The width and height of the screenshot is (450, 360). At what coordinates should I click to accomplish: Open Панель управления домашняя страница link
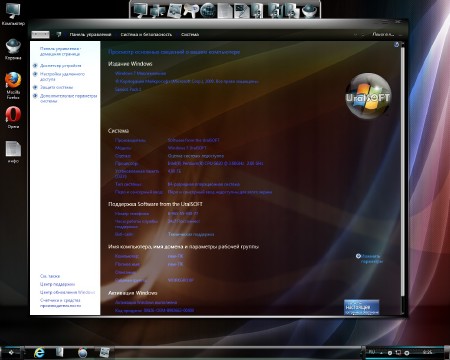click(60, 51)
